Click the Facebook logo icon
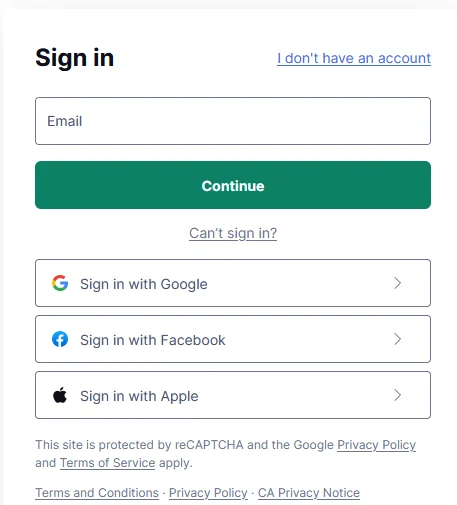The height and width of the screenshot is (505, 457). (x=60, y=339)
